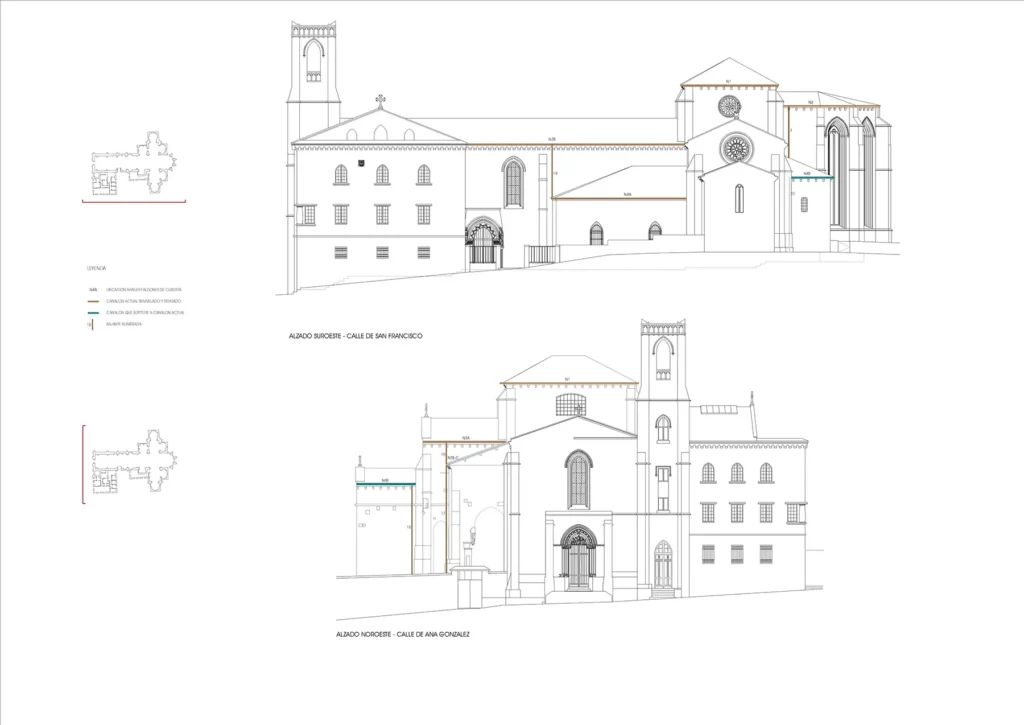The width and height of the screenshot is (1024, 725).
Task: Click the Leyenda heading
Action: (x=97, y=268)
